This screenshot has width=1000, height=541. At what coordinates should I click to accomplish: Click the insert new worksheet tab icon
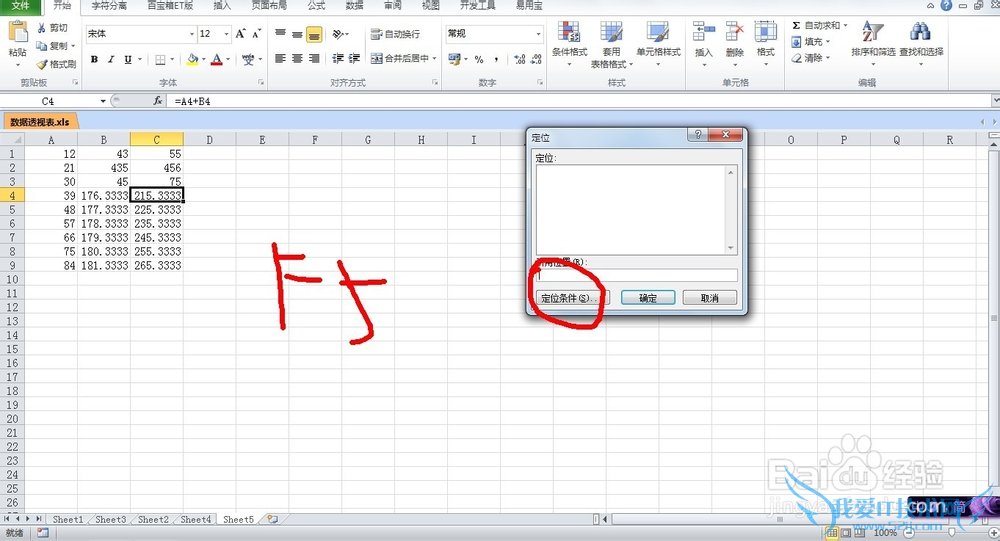pos(272,519)
